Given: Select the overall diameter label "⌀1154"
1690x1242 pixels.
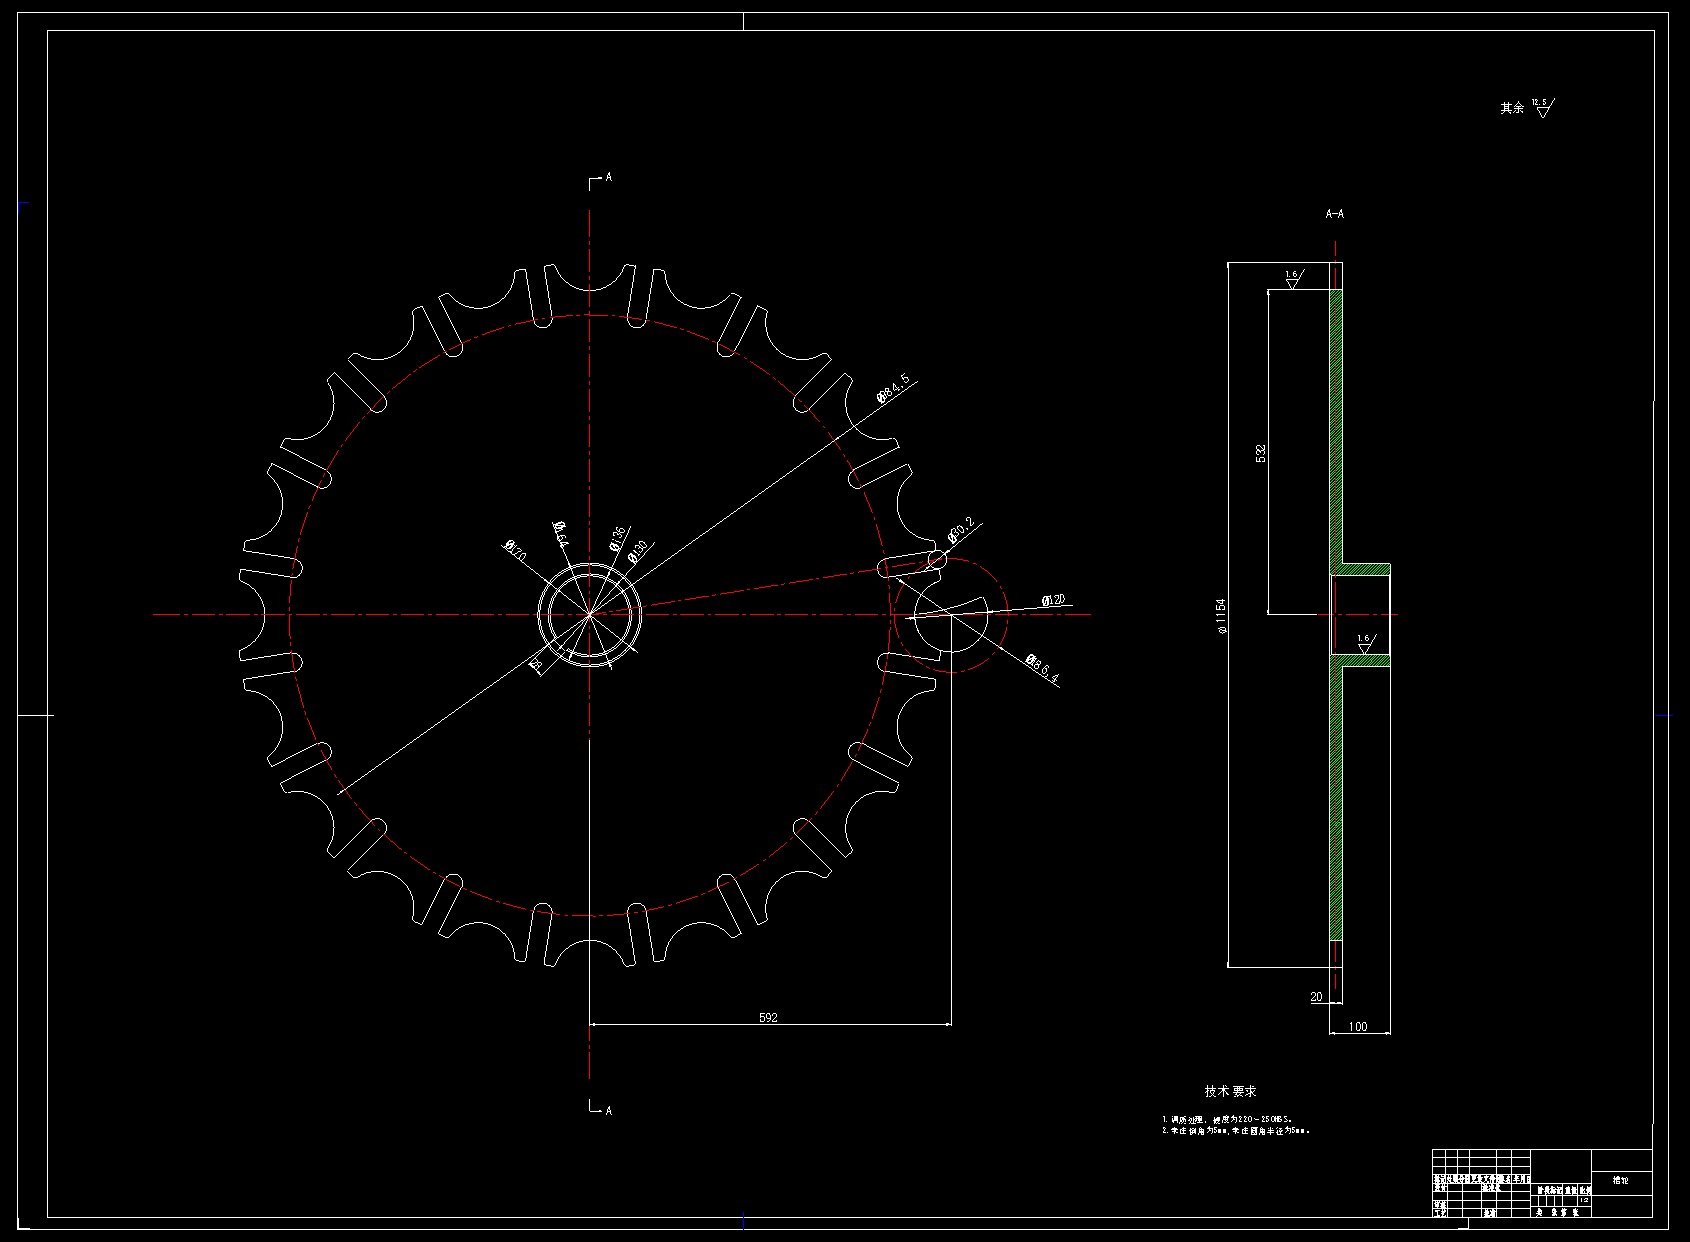Looking at the screenshot, I should [x=1220, y=617].
